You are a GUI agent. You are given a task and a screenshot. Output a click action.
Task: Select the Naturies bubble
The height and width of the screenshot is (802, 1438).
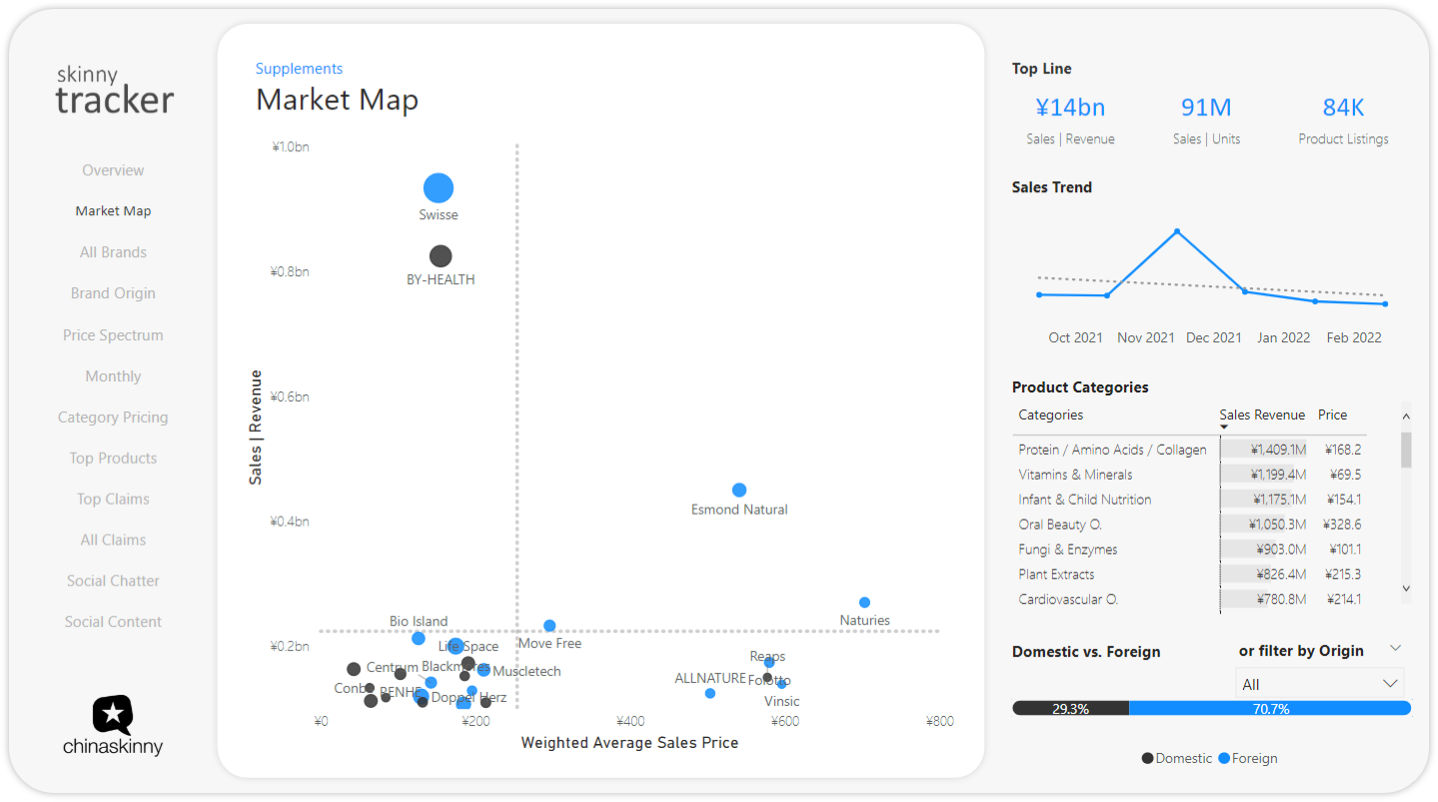(864, 602)
